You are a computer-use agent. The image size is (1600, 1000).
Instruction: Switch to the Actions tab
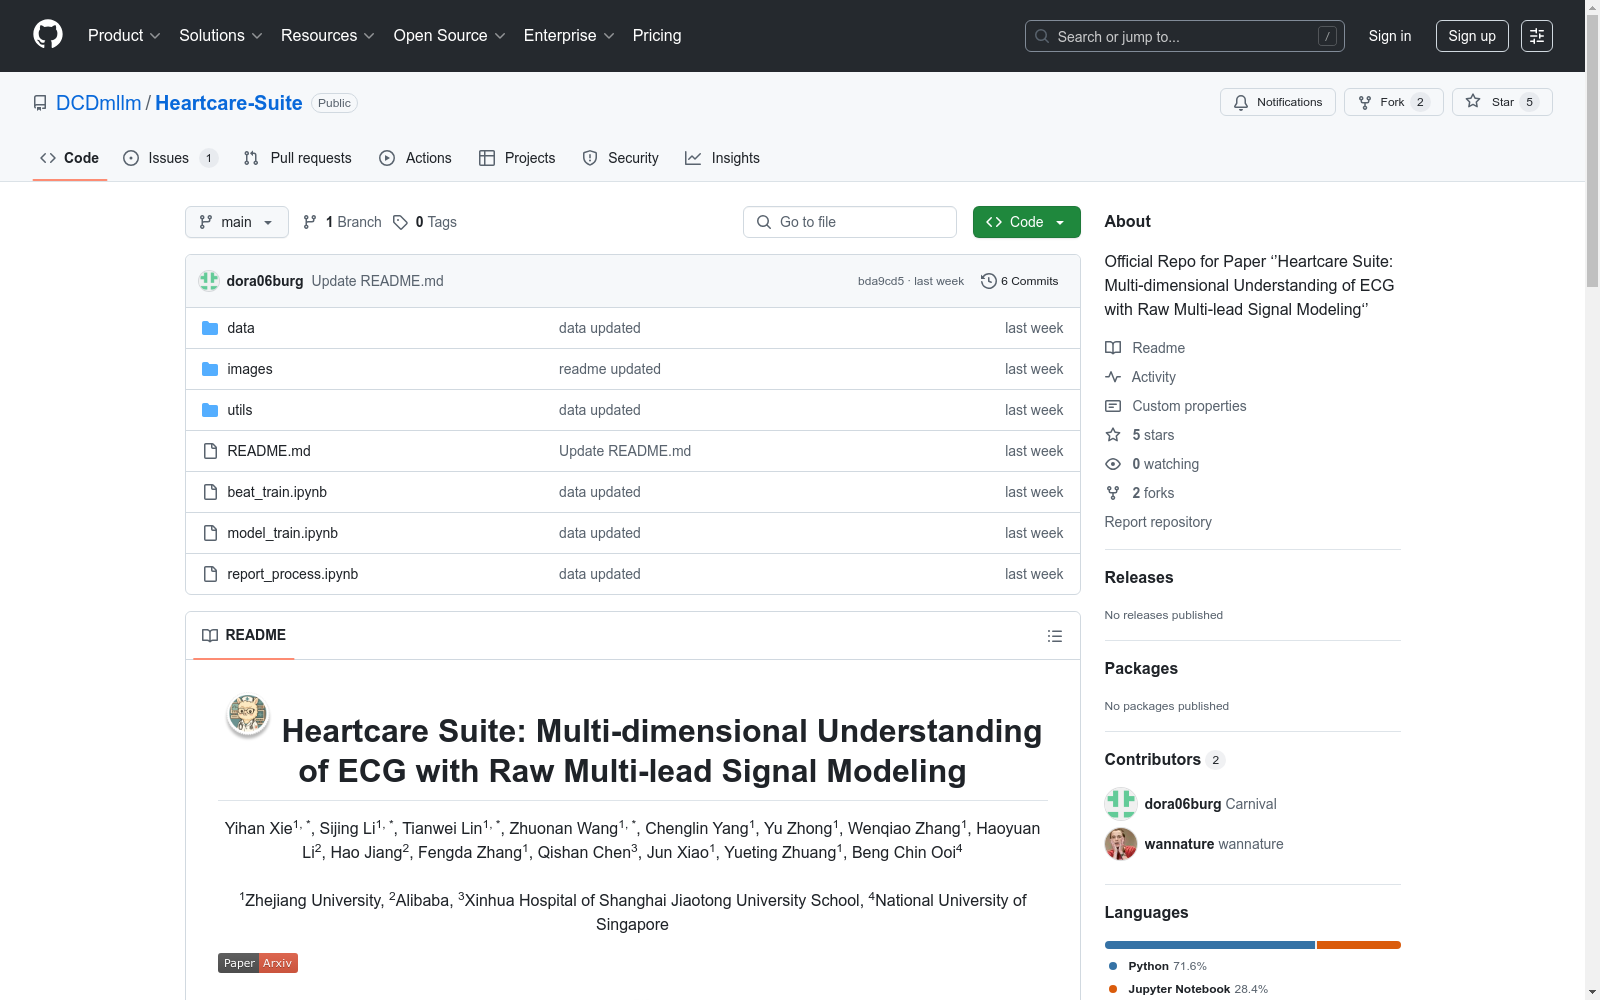(416, 158)
